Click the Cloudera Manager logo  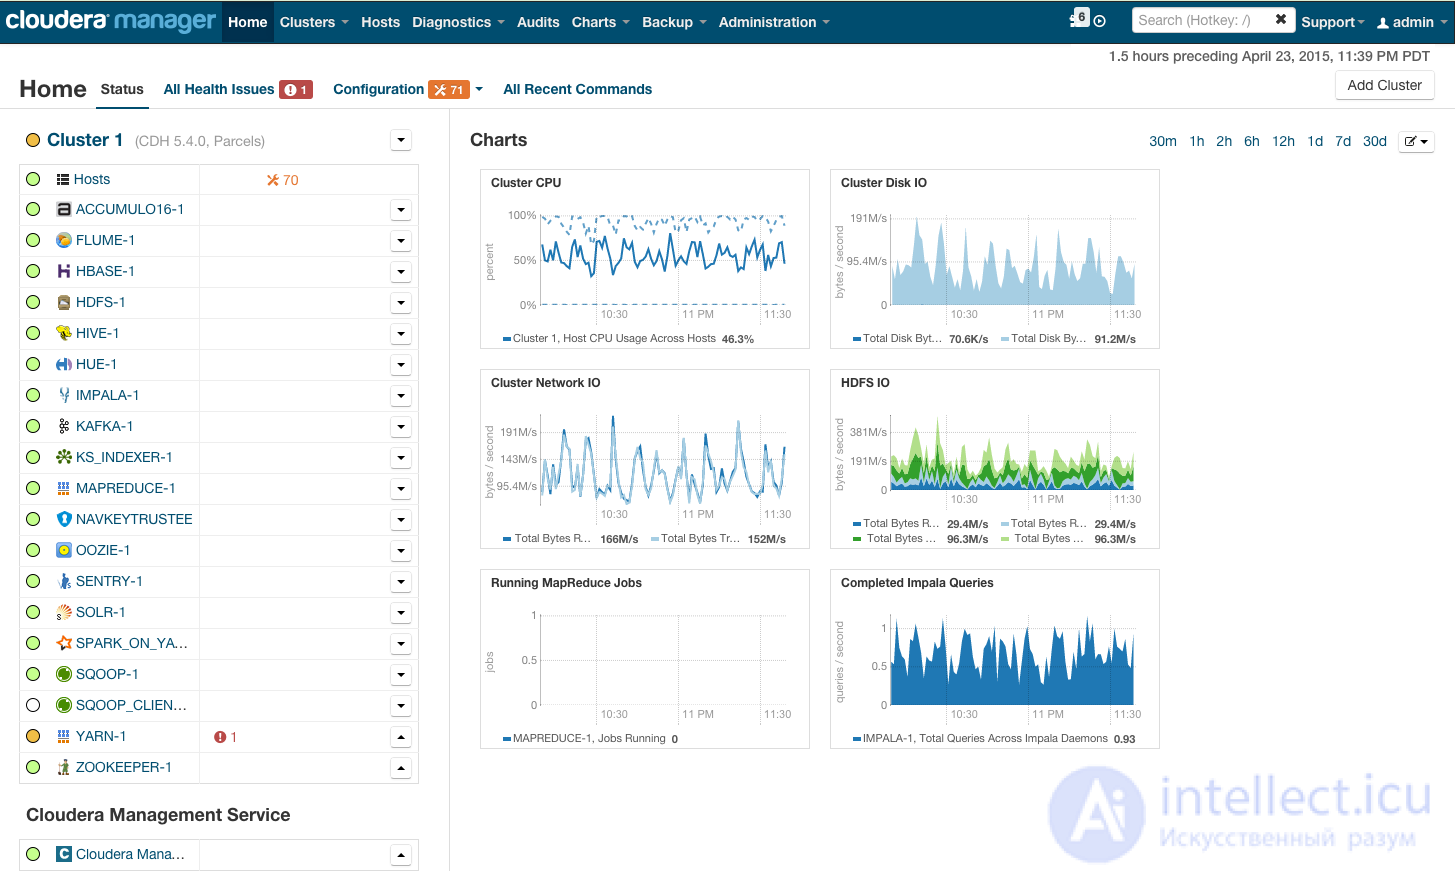[110, 20]
